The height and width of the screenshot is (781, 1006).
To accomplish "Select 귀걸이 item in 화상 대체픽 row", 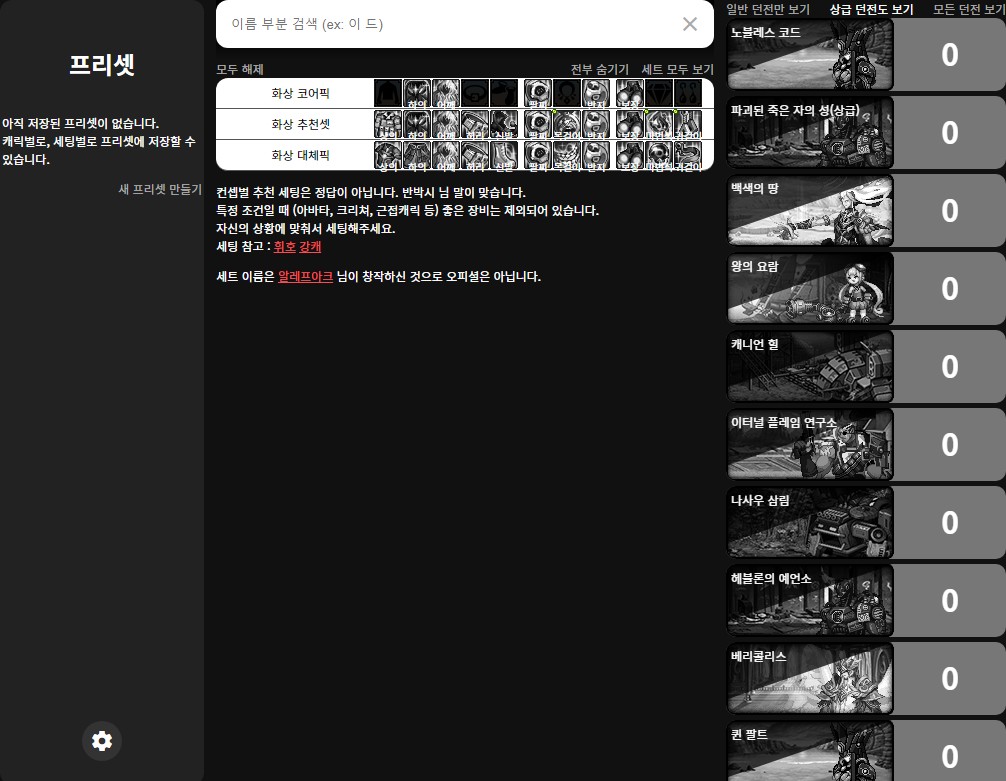I will [687, 156].
